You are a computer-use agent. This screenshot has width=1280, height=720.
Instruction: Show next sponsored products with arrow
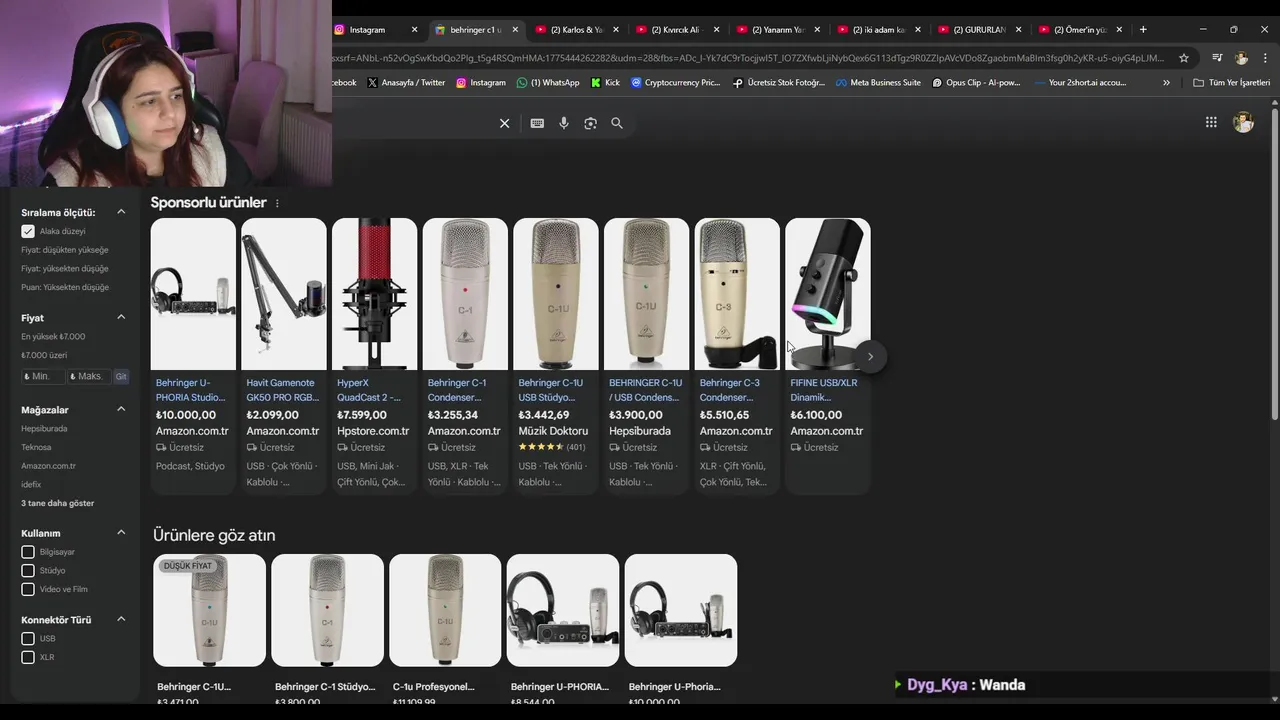point(870,356)
